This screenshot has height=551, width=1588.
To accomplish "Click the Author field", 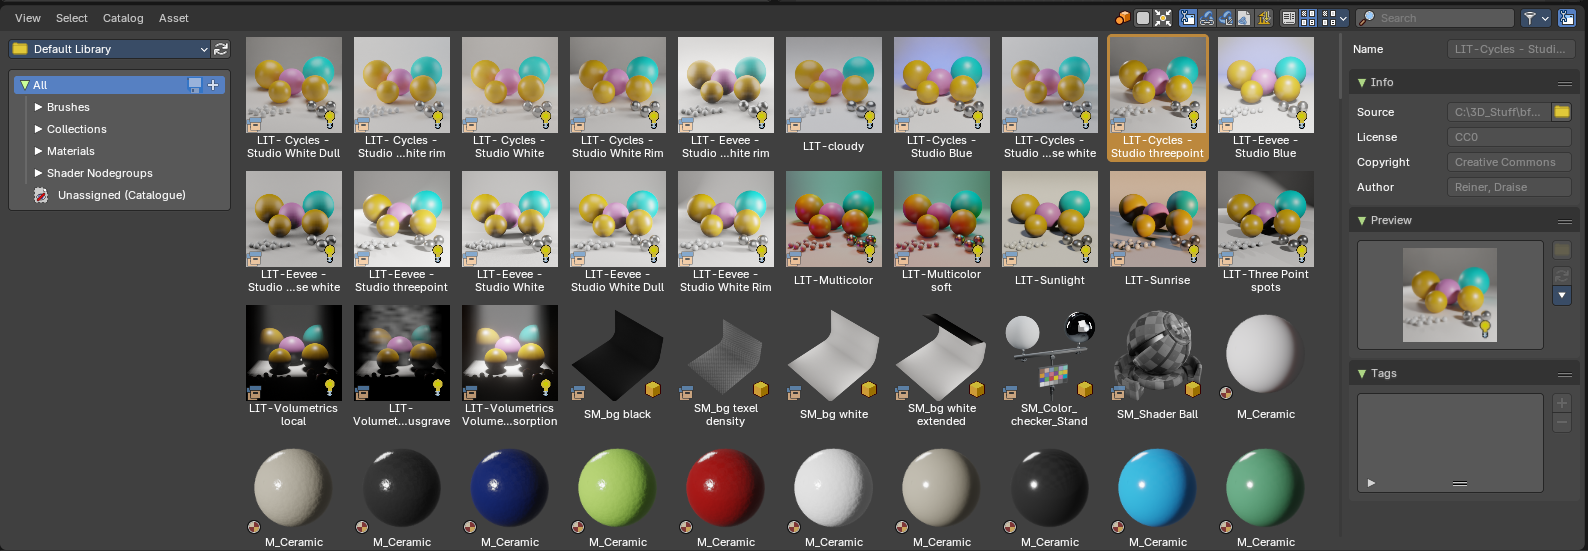I will click(x=1510, y=187).
